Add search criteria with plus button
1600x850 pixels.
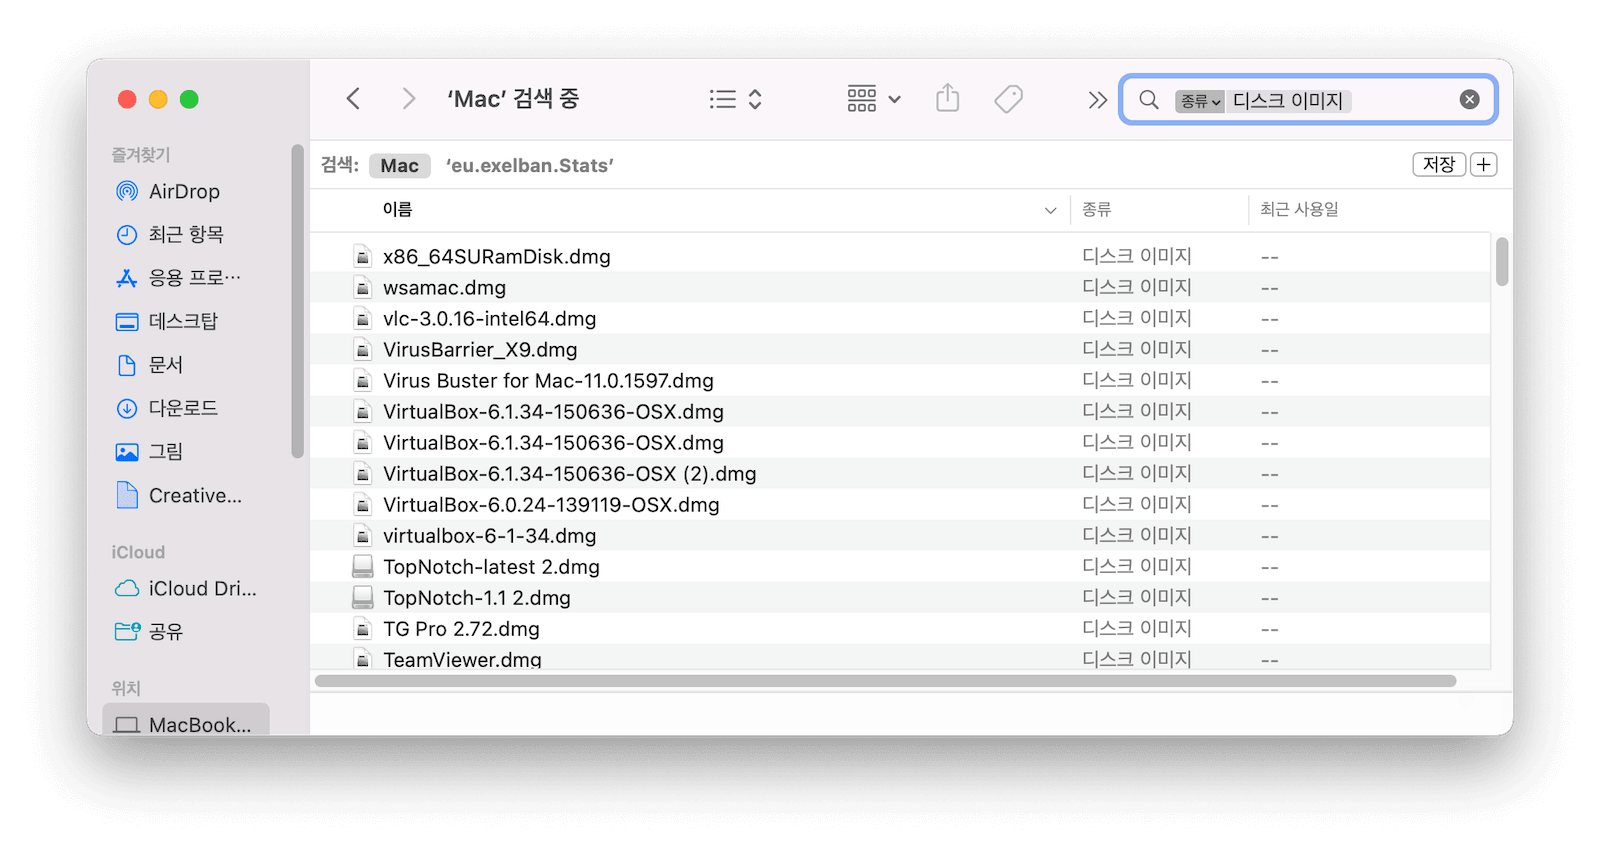1484,165
